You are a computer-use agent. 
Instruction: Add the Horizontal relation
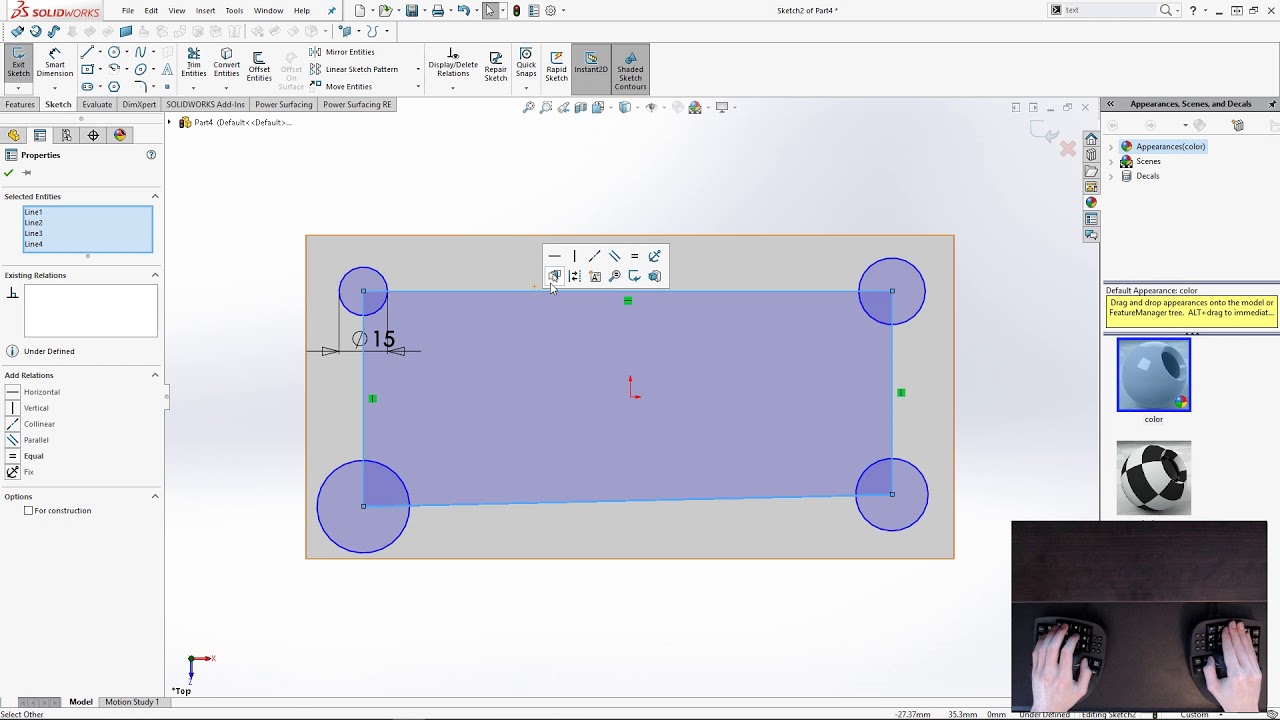pos(33,392)
